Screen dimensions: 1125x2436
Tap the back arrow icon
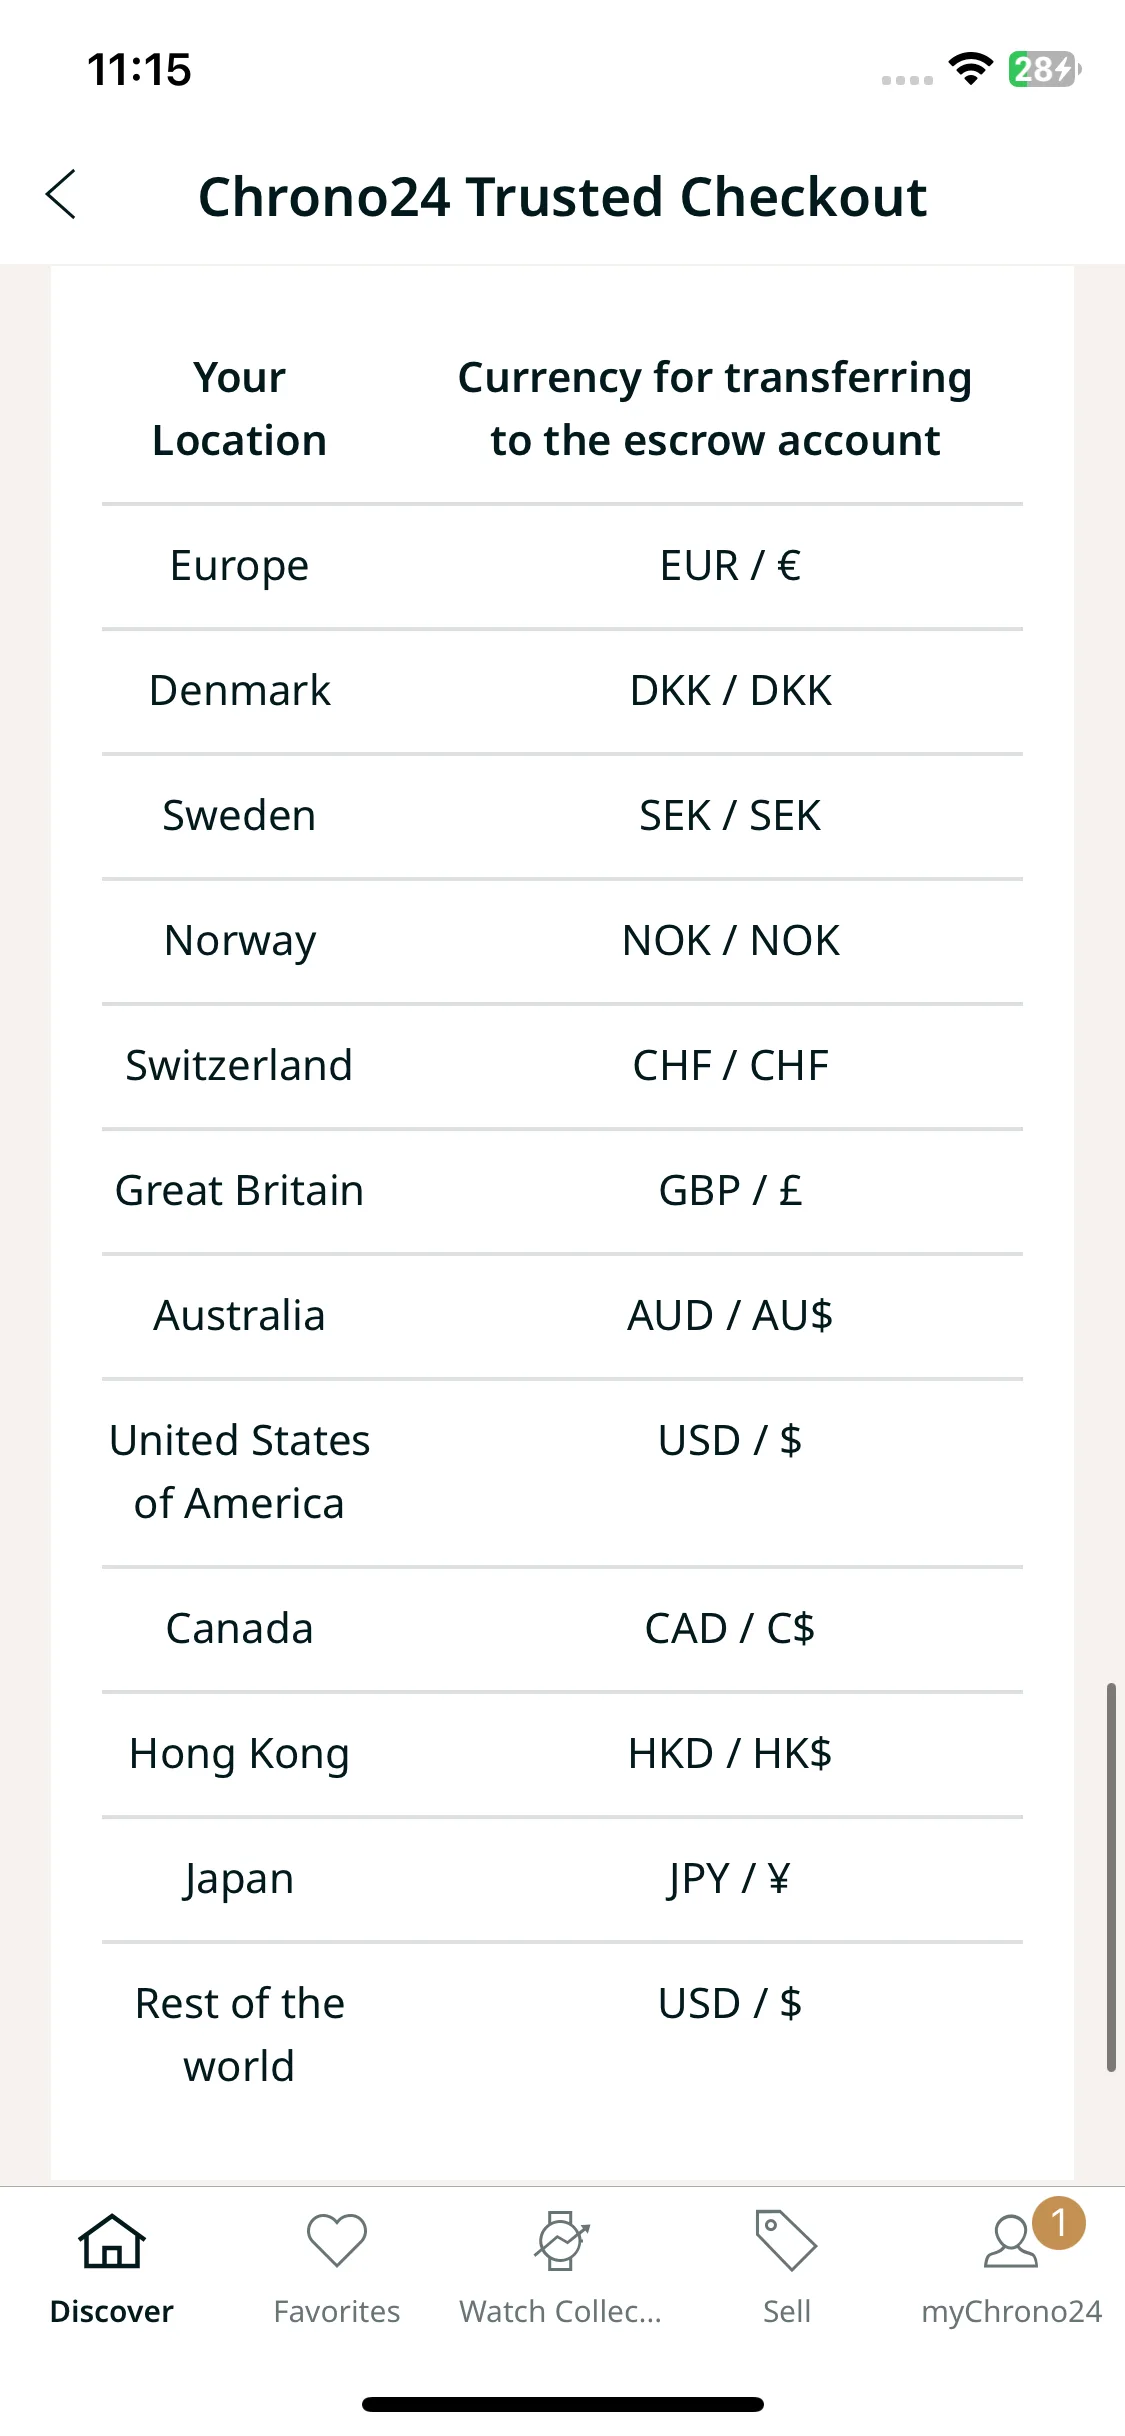[61, 195]
